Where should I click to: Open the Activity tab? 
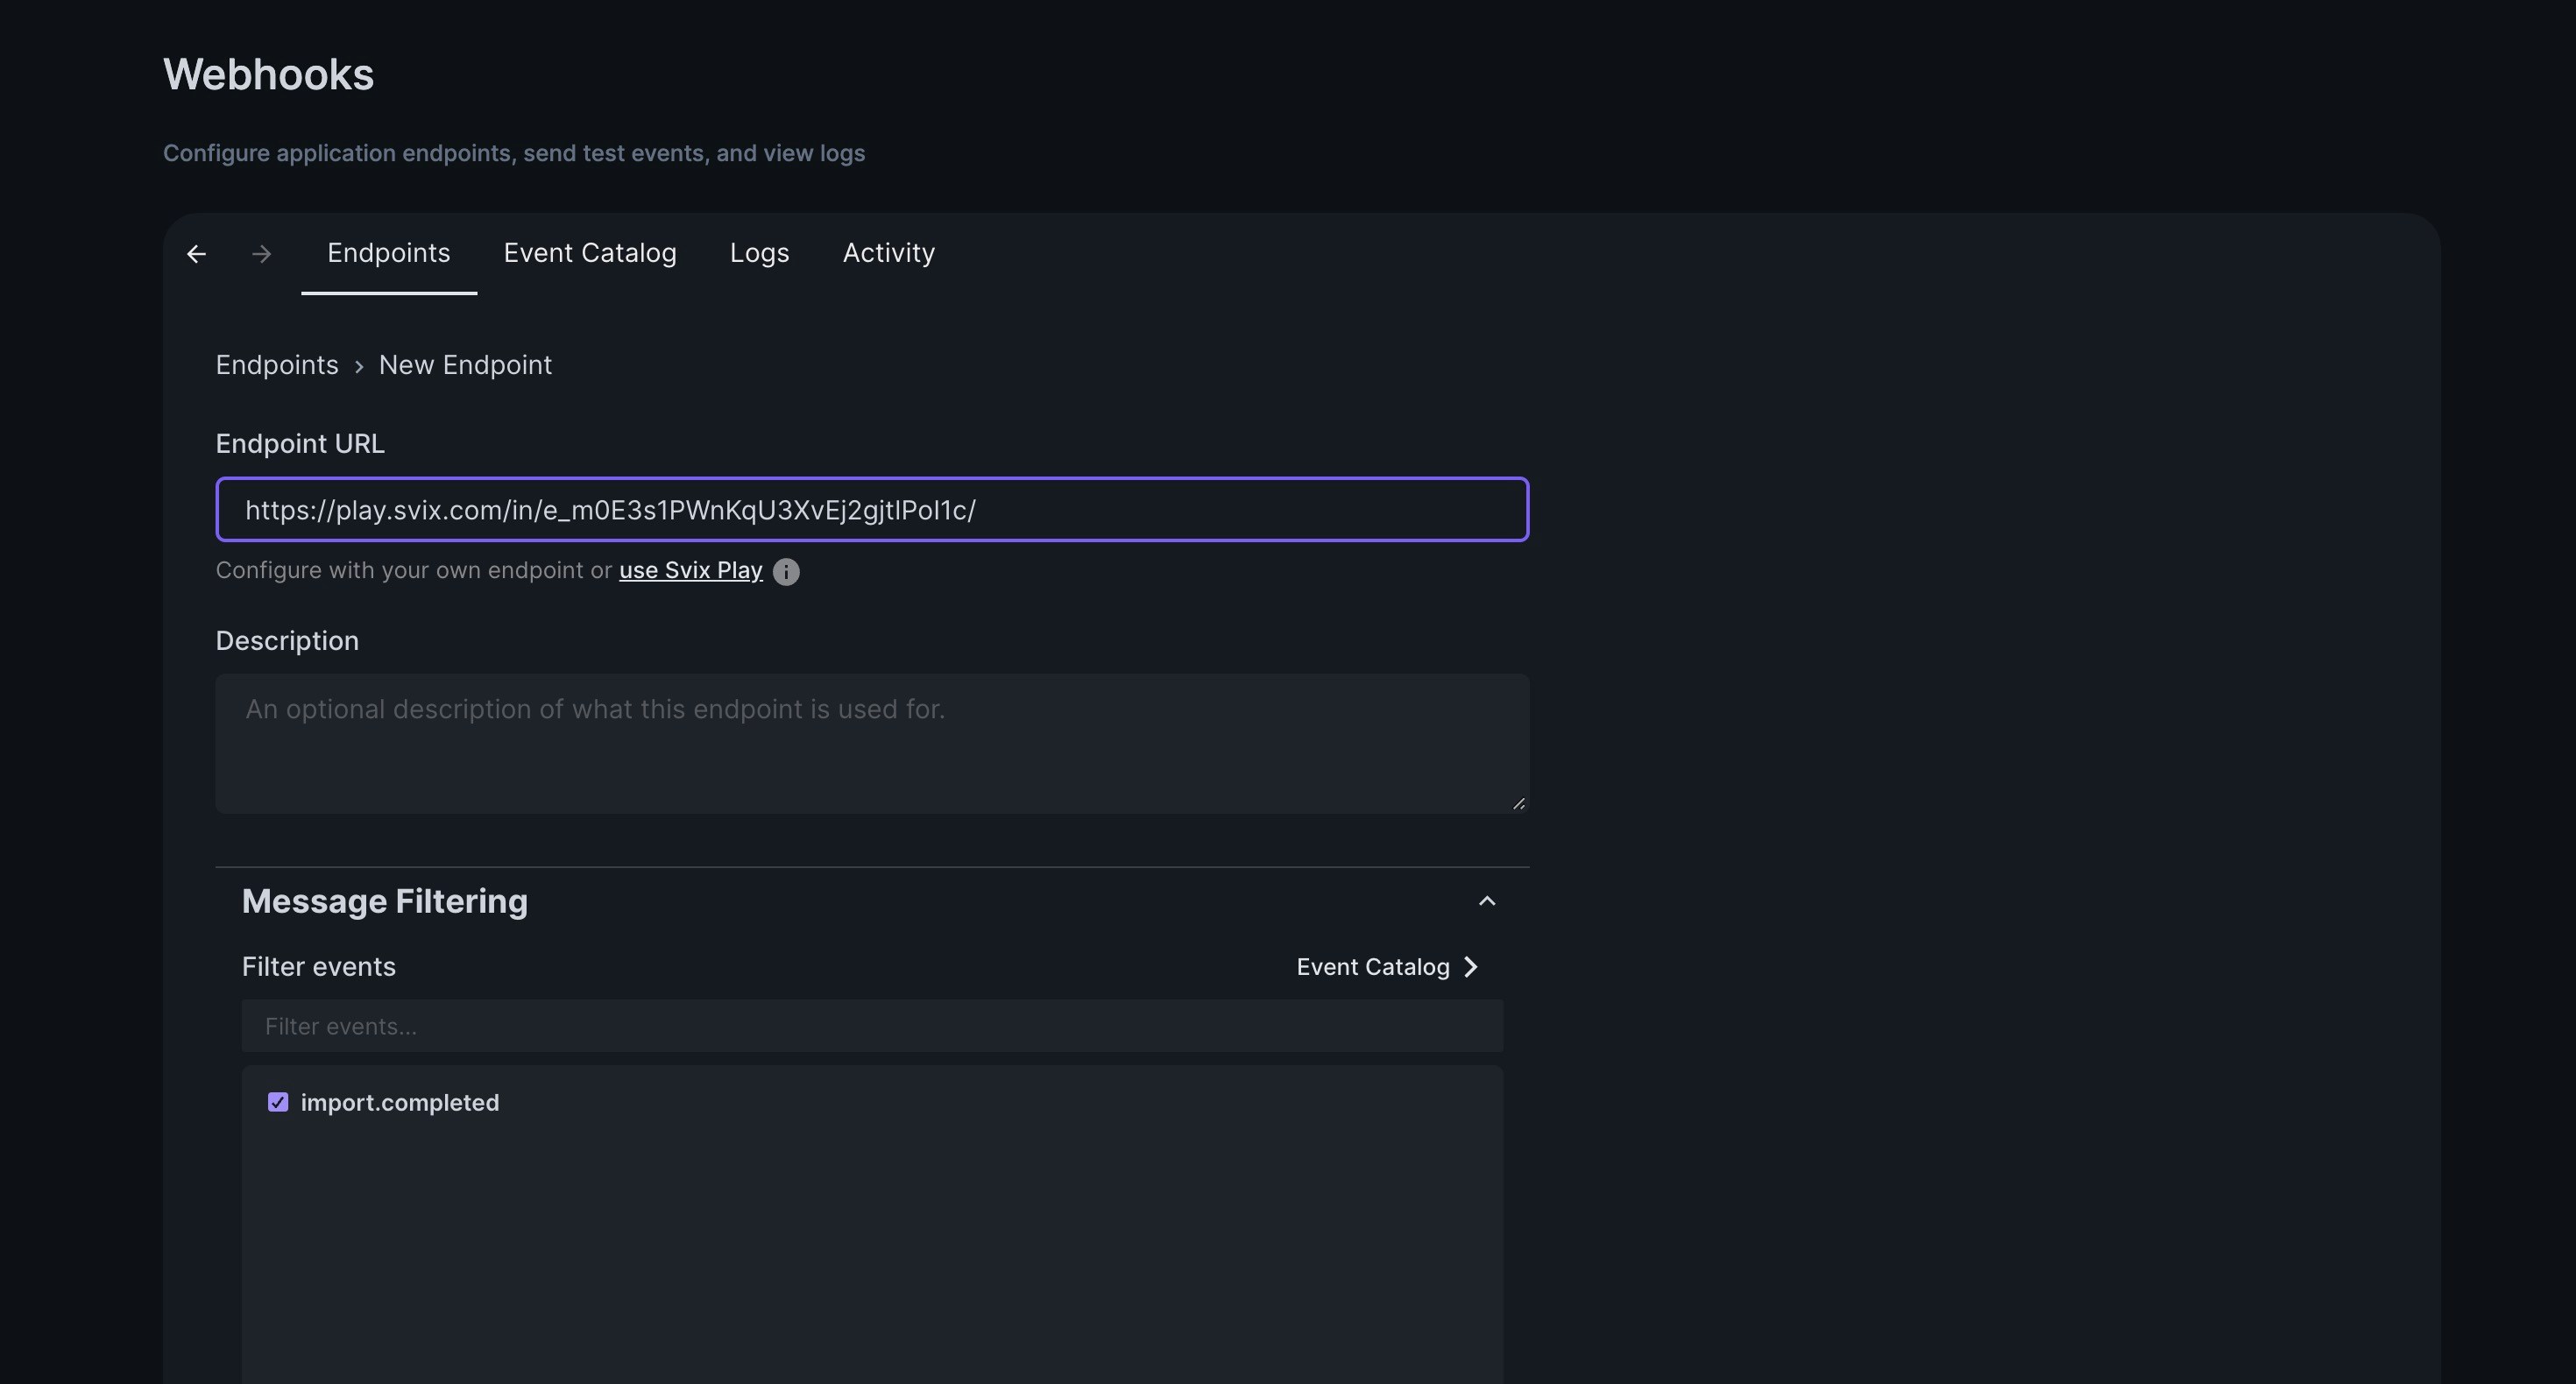(888, 253)
